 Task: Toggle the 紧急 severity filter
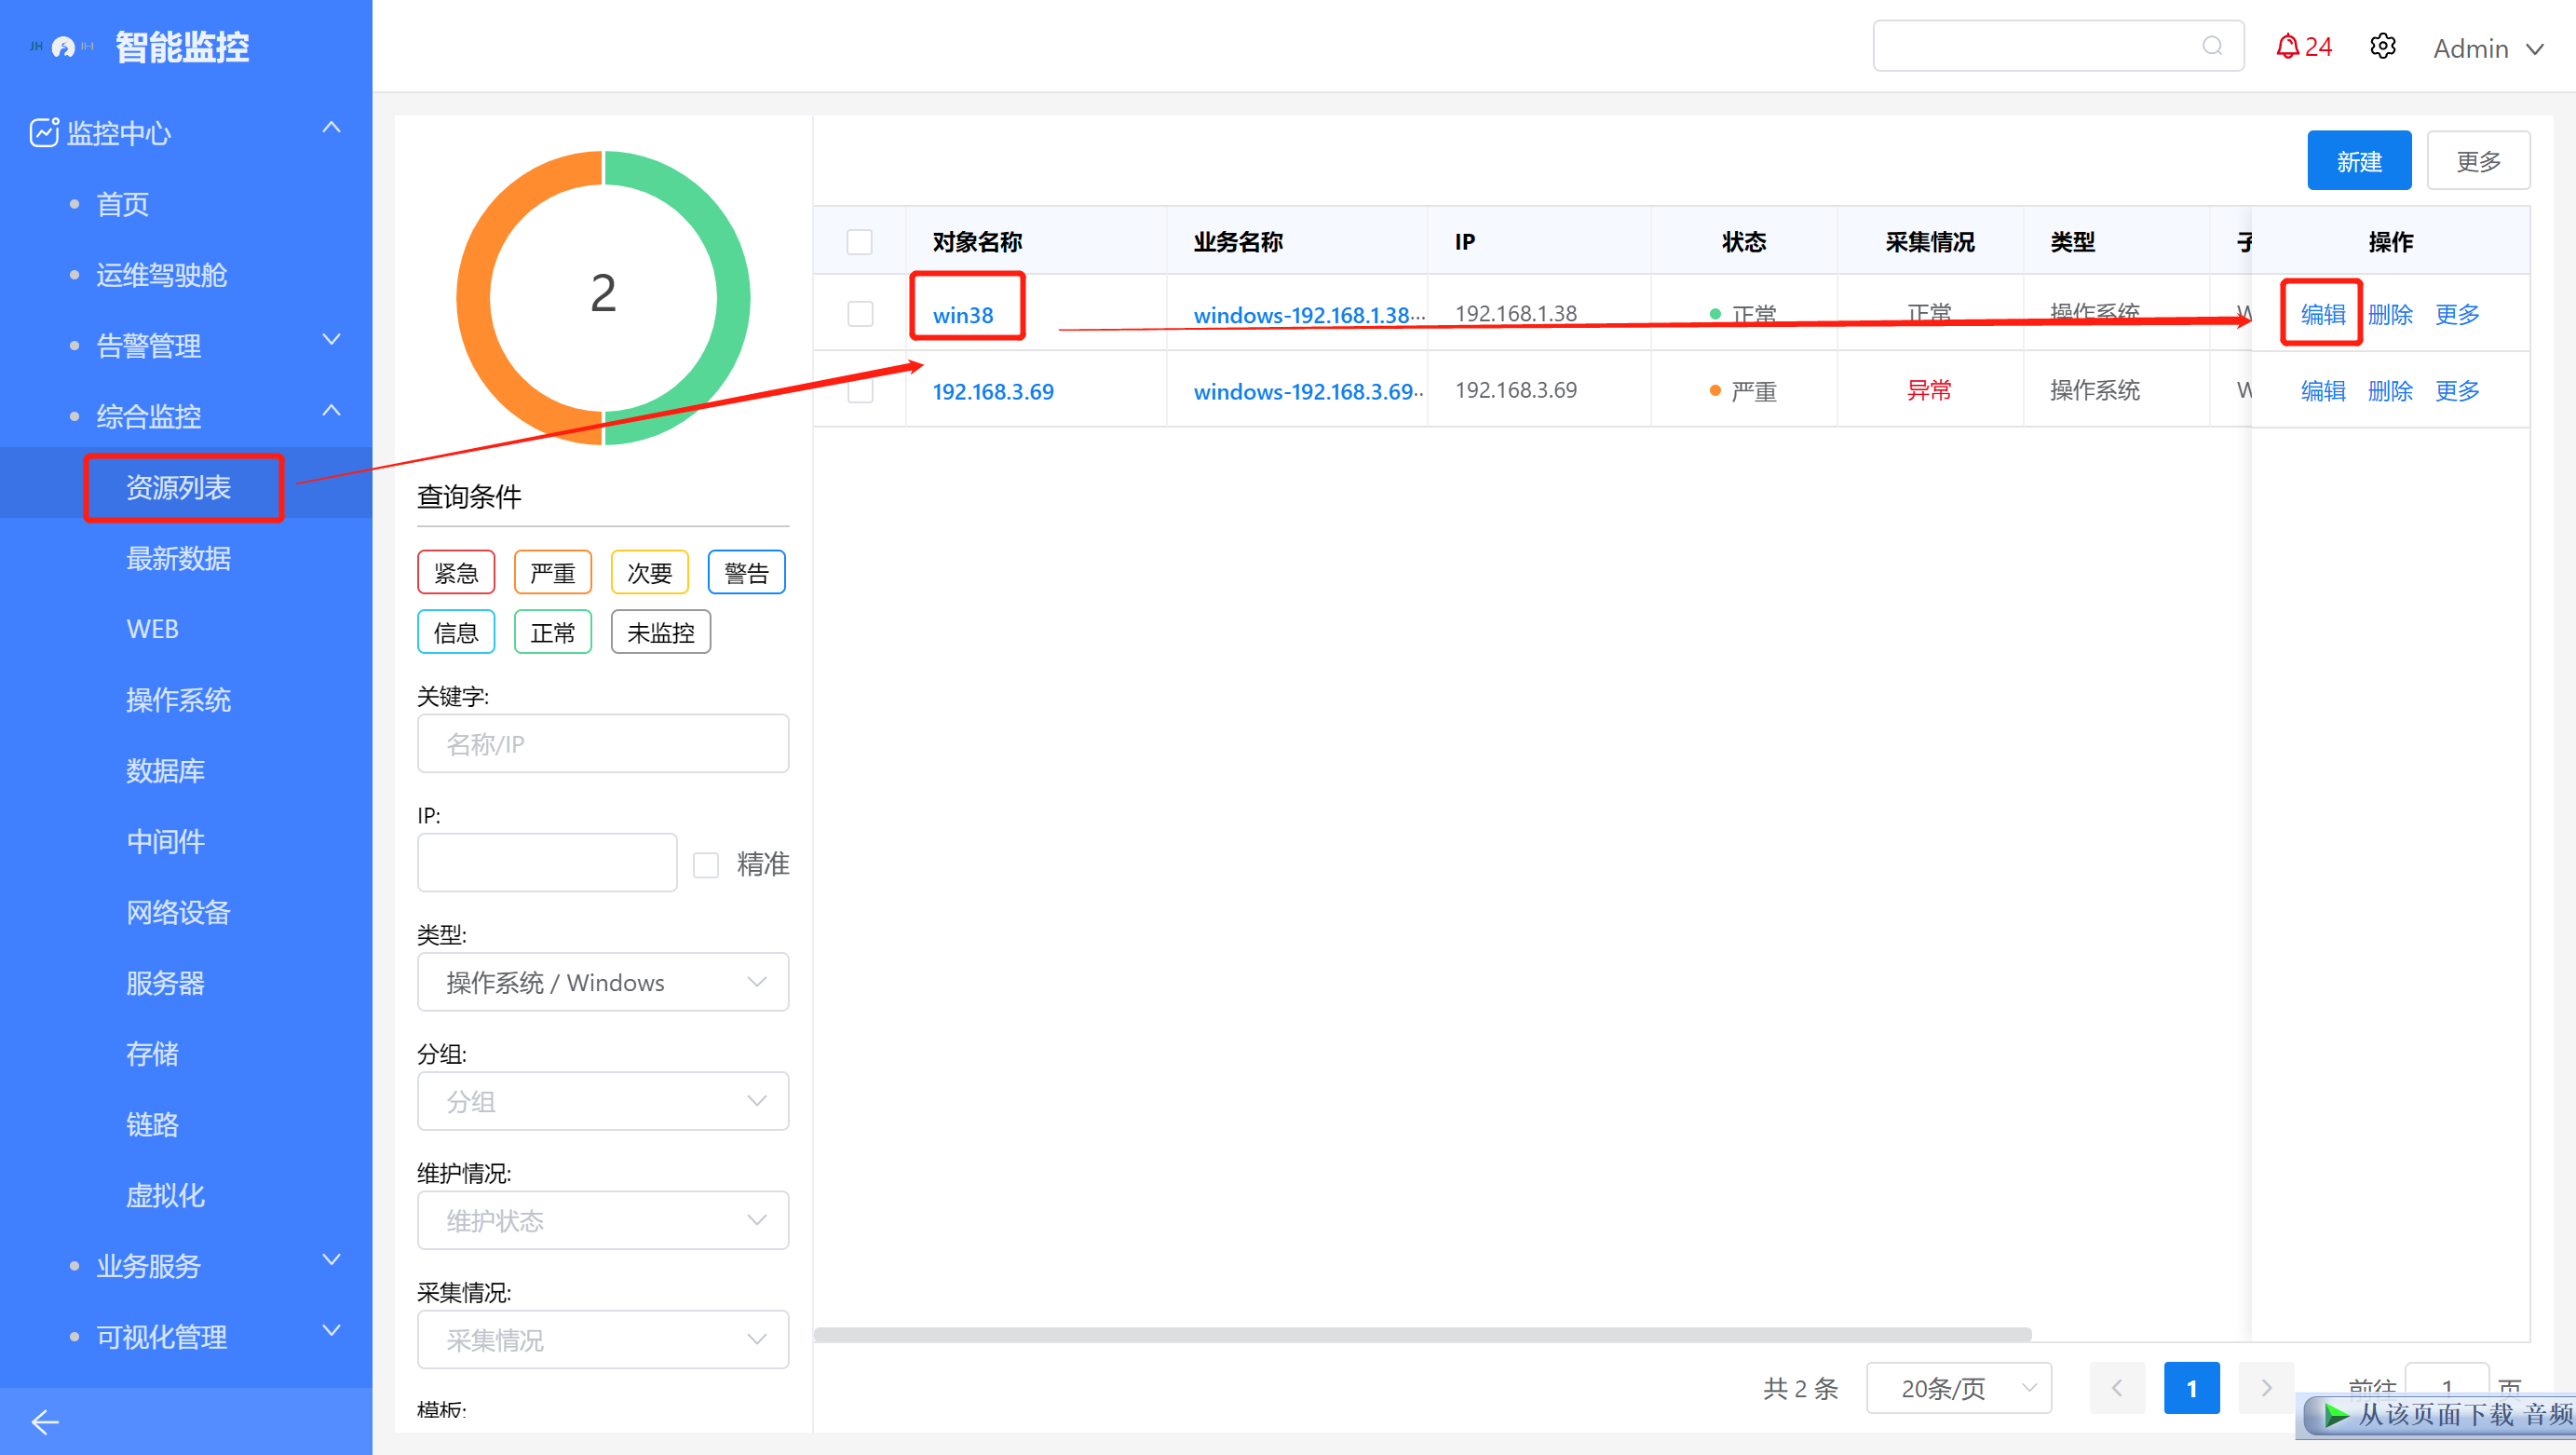pyautogui.click(x=456, y=572)
